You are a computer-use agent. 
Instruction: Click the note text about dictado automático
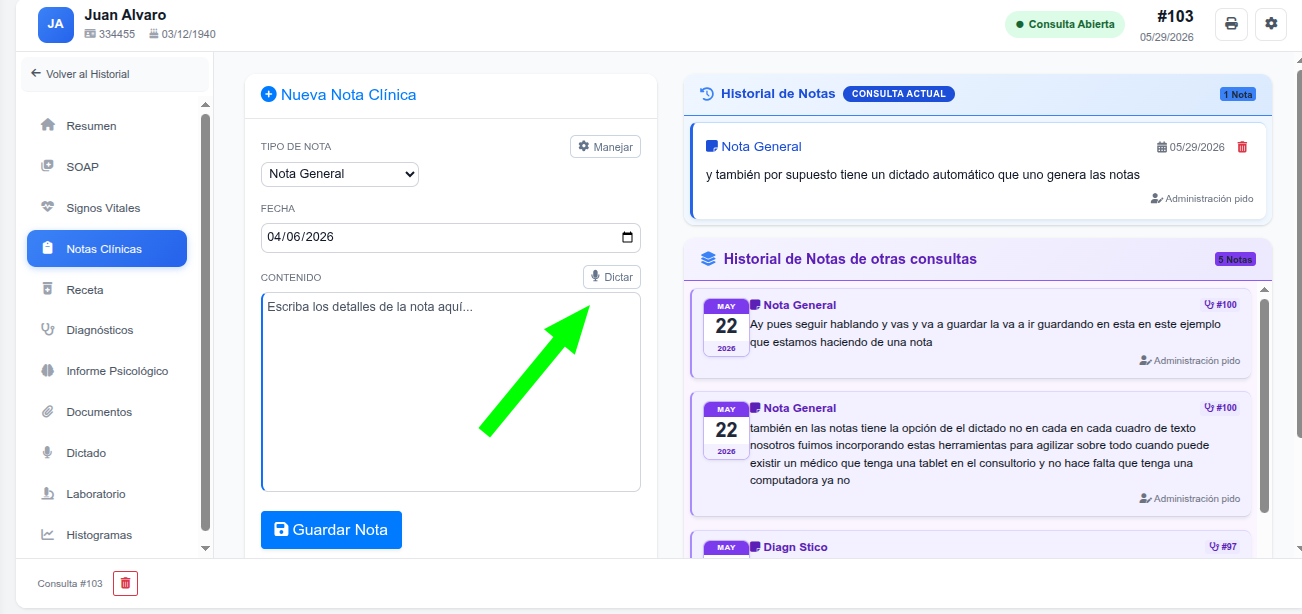(x=923, y=175)
